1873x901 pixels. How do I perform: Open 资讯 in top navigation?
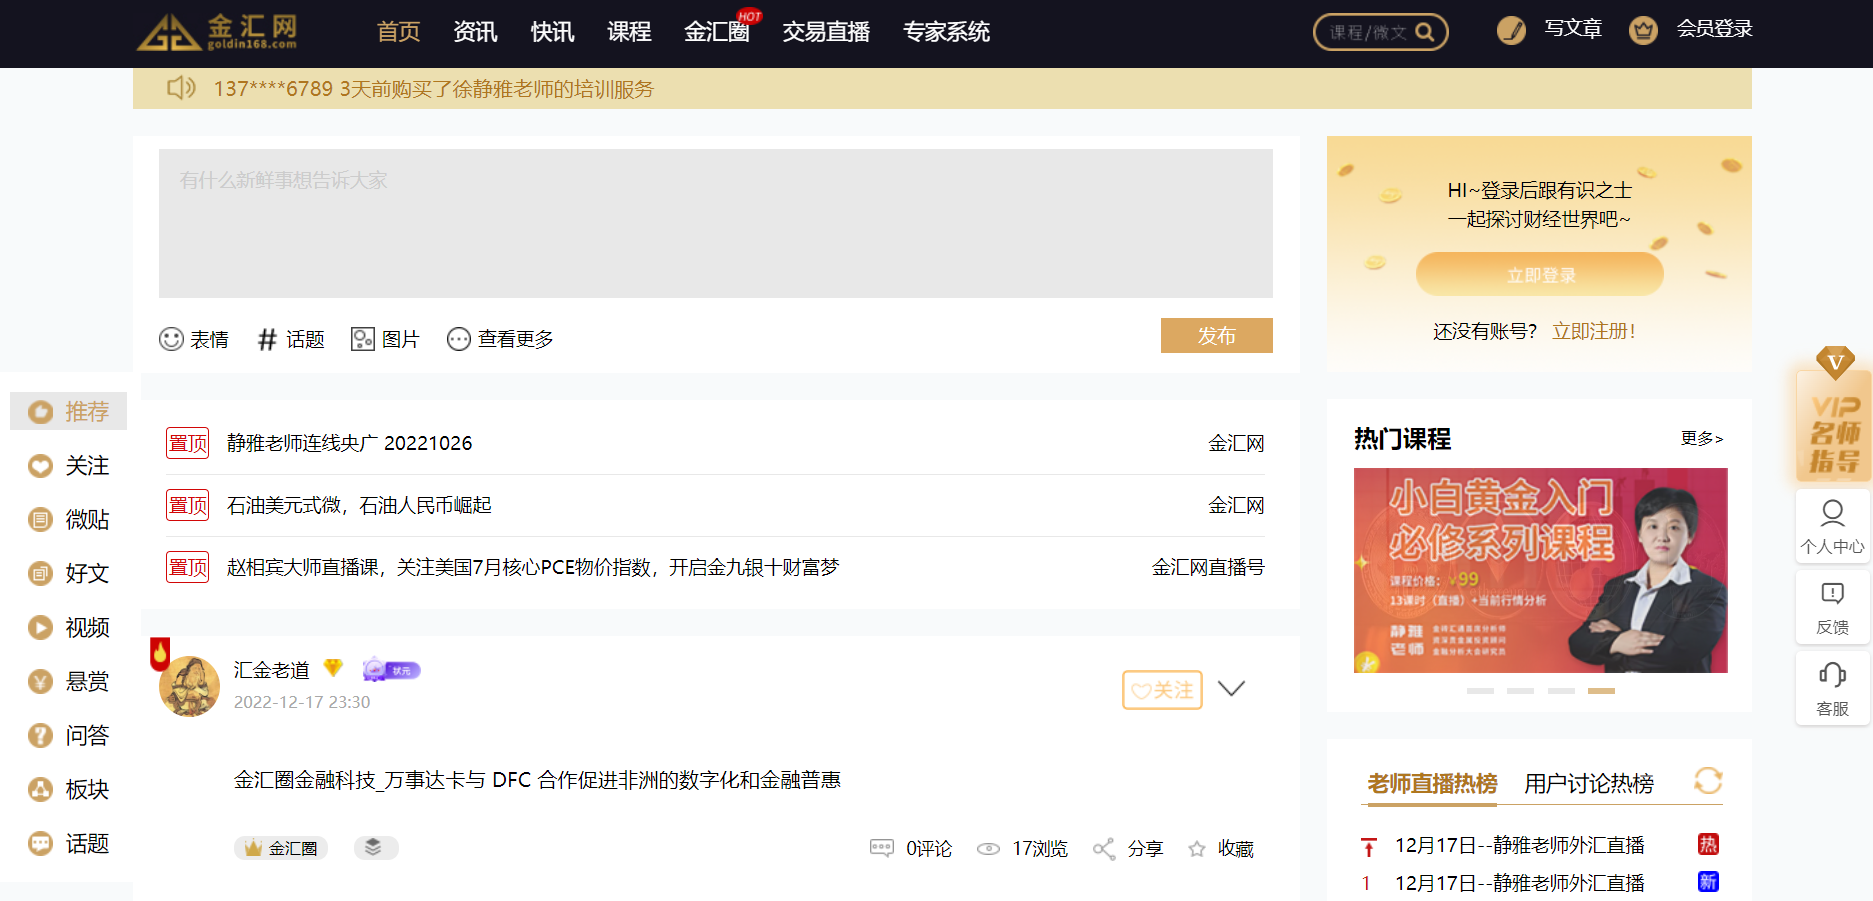[475, 32]
